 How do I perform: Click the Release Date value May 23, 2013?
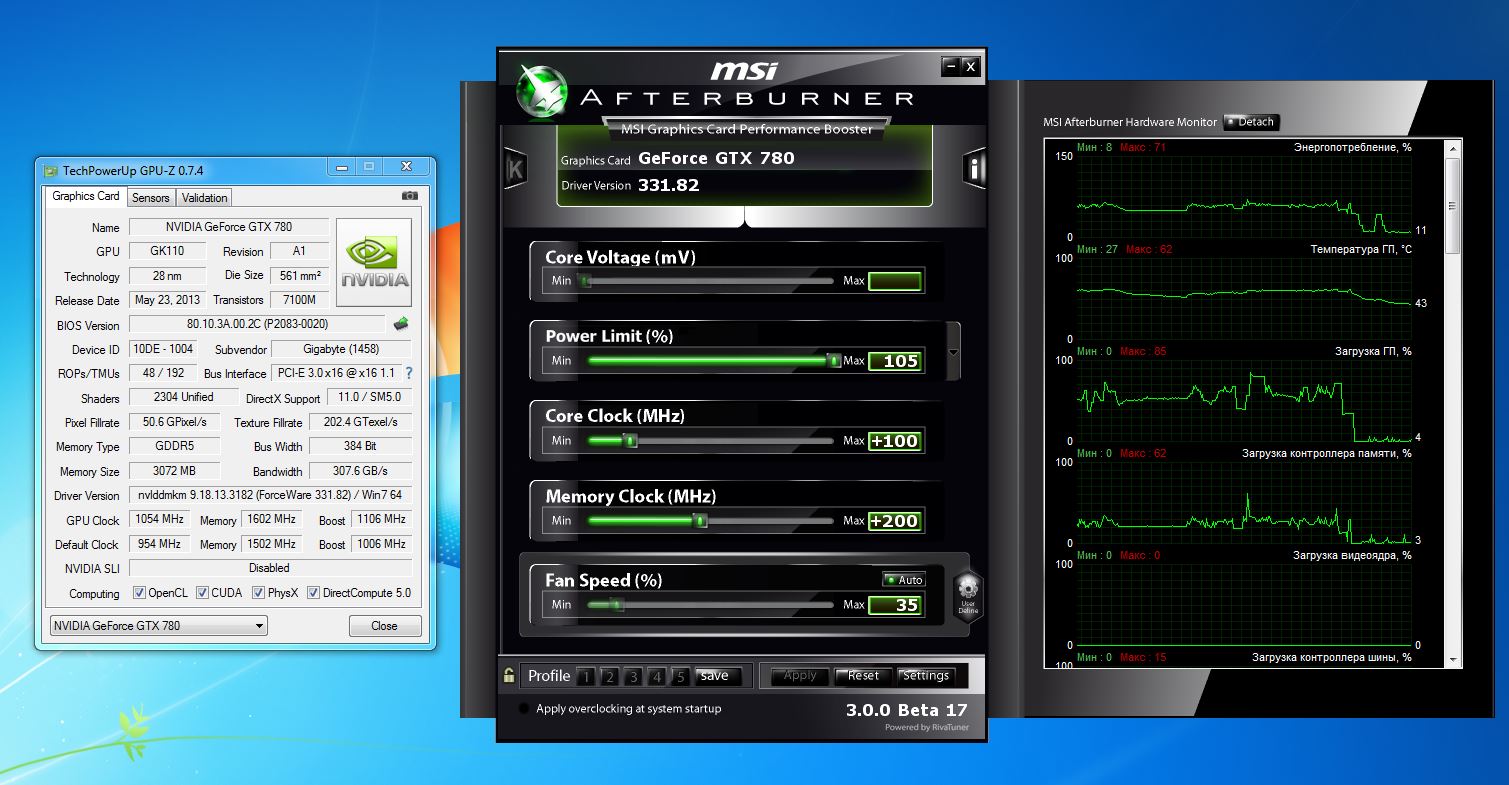pyautogui.click(x=167, y=300)
